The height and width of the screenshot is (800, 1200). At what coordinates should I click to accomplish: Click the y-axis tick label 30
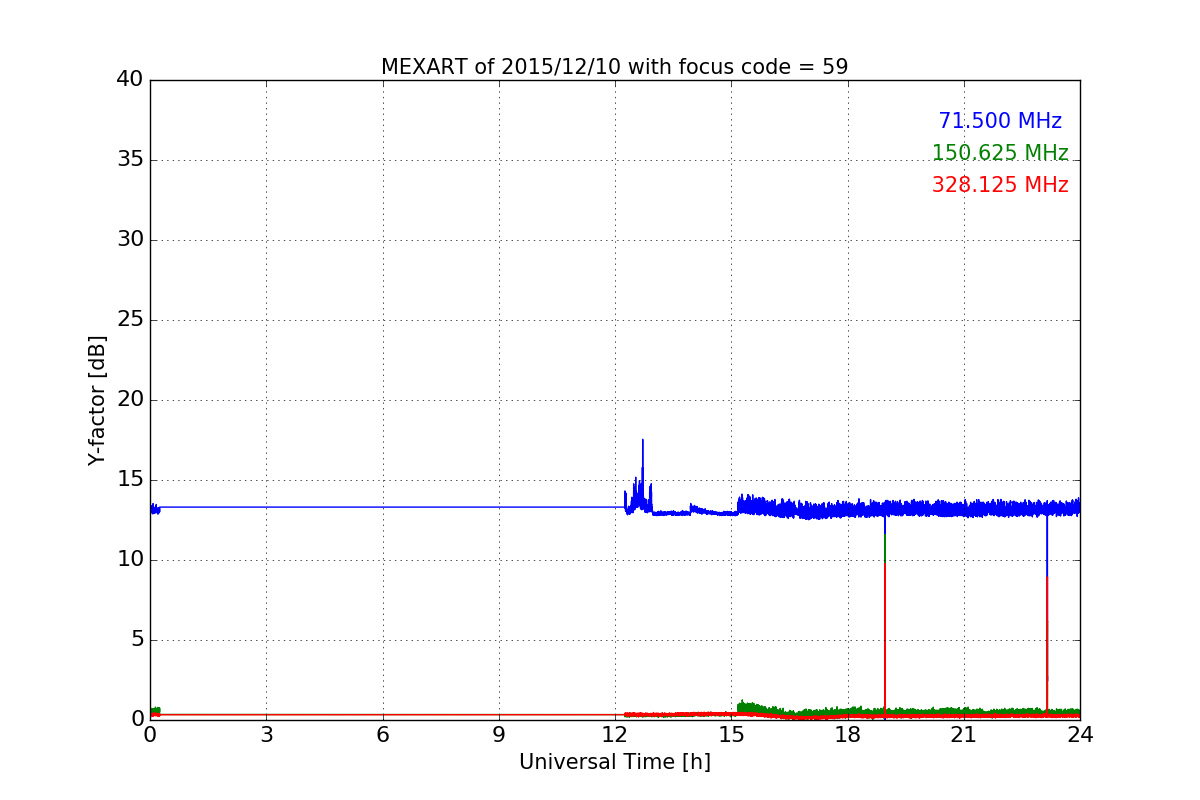tap(130, 240)
